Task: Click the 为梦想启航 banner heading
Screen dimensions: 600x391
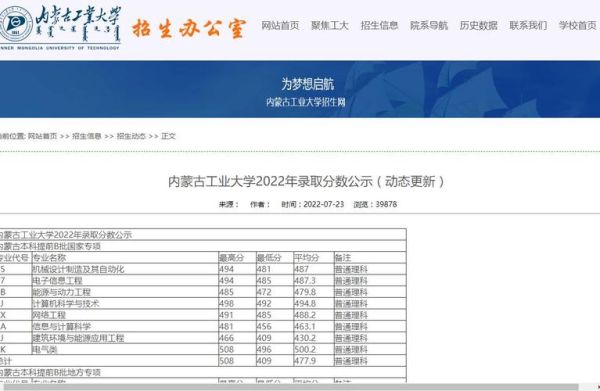Action: point(308,84)
